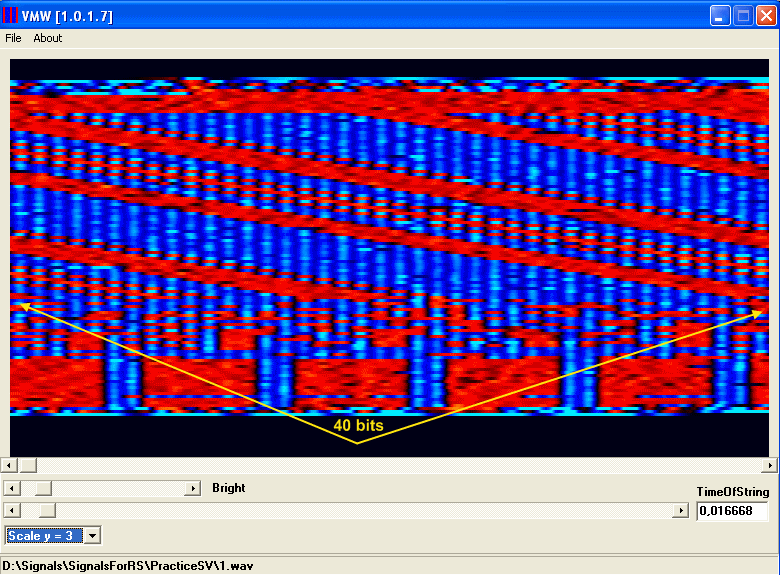The image size is (780, 575).
Task: Click left arrow of the image horizontal scrollbar
Action: click(x=10, y=466)
